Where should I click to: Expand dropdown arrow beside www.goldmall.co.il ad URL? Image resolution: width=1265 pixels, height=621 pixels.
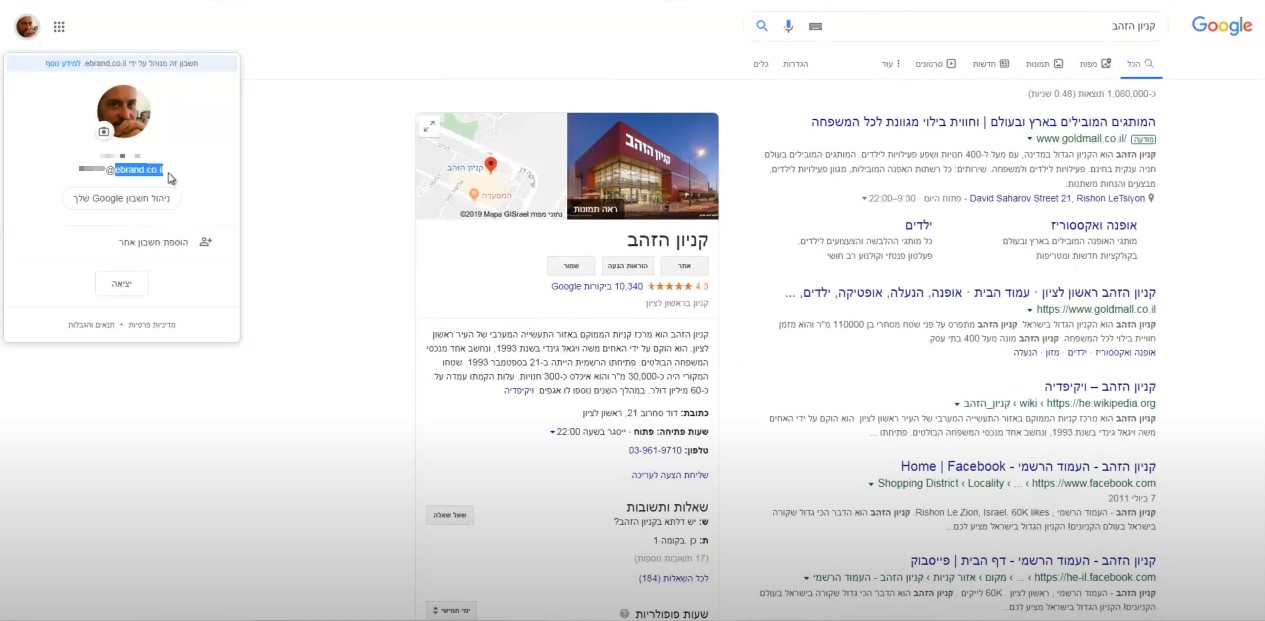[1030, 139]
